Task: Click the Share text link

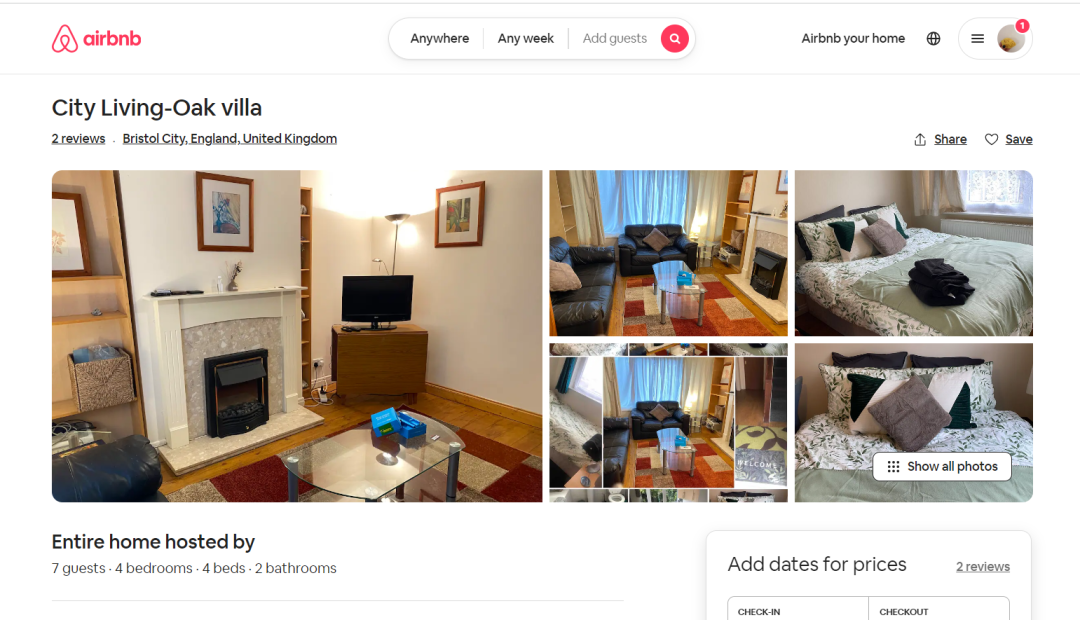Action: pos(950,139)
